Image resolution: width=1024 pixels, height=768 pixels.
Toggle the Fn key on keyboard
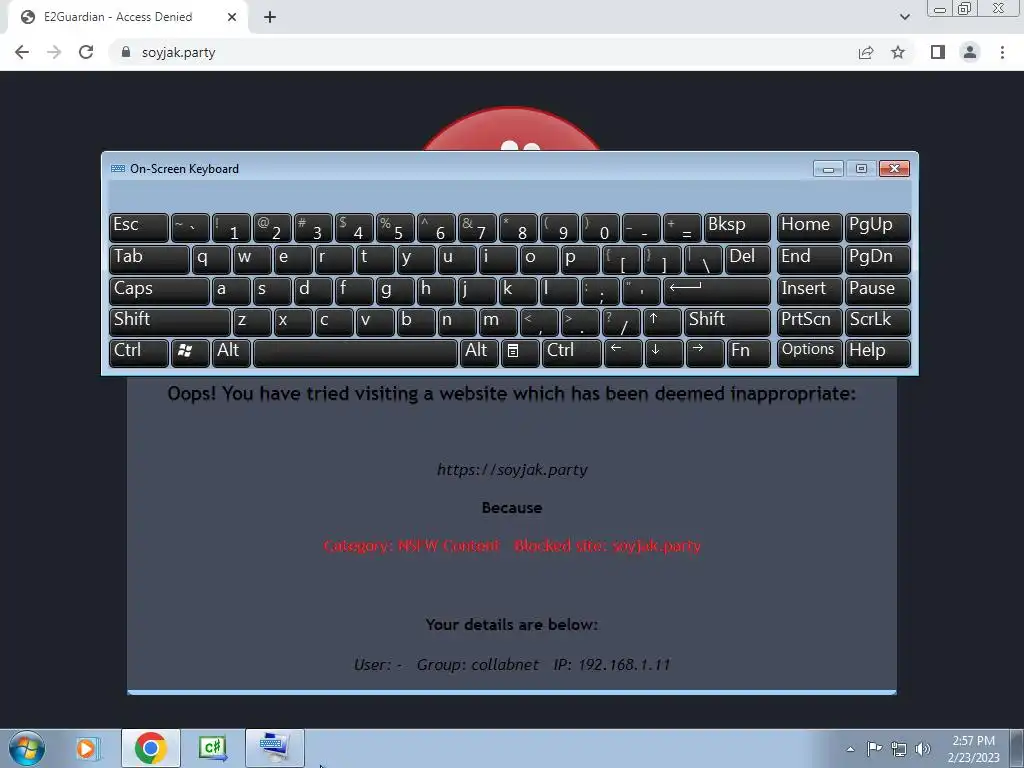tap(748, 353)
